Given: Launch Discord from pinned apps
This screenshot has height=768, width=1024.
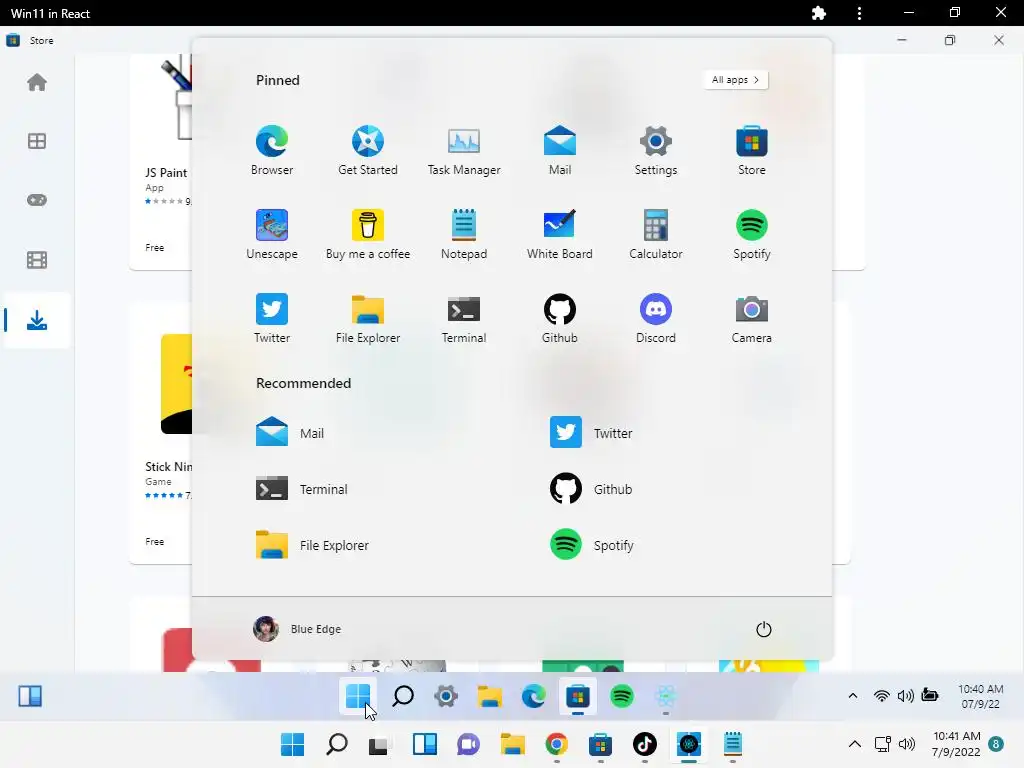Looking at the screenshot, I should tap(656, 319).
